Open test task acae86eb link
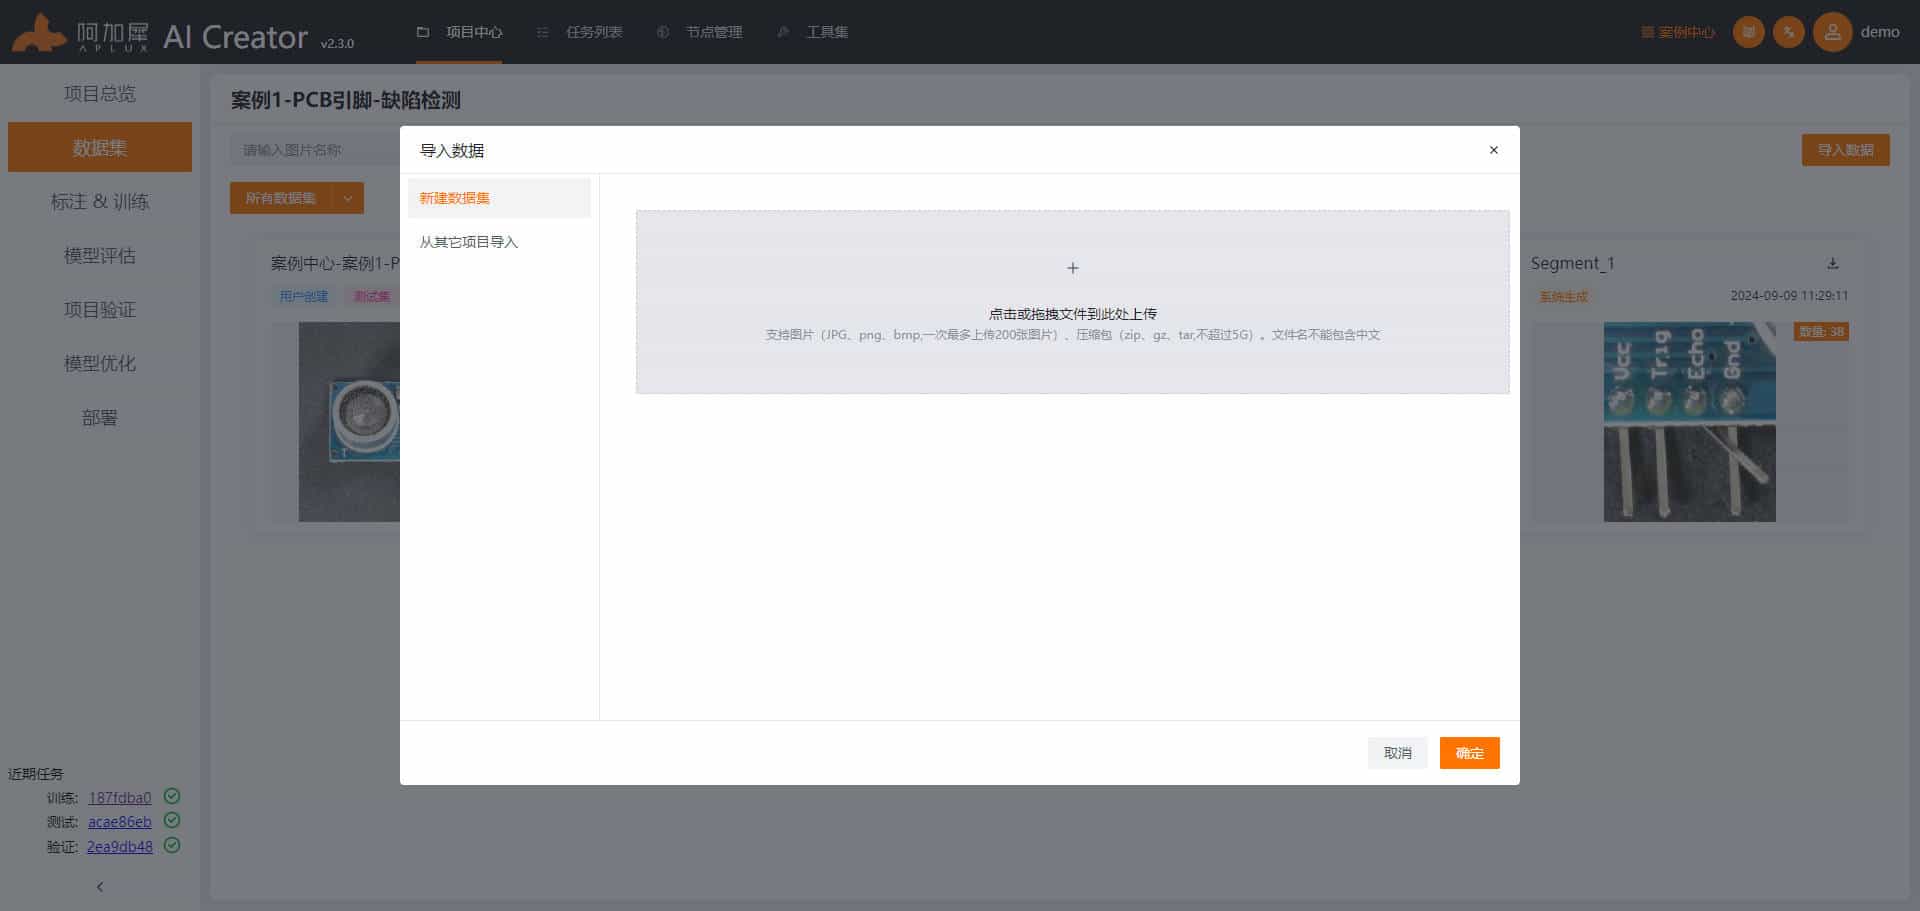 pyautogui.click(x=120, y=822)
